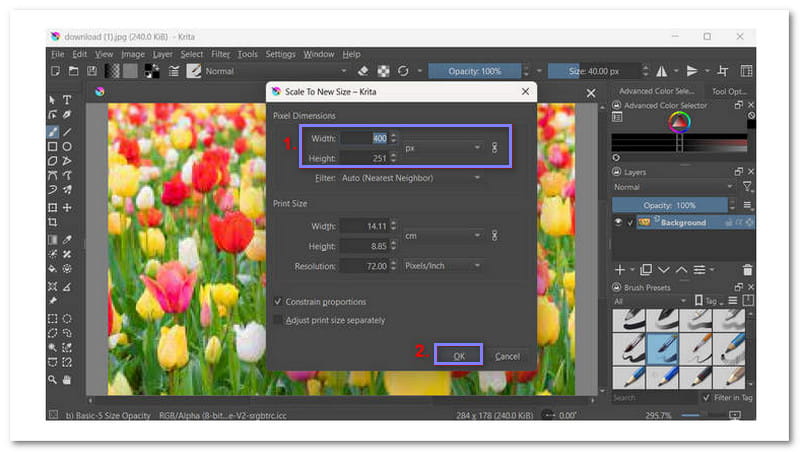This screenshot has height=452, width=800.
Task: Open the Filter menu in menu bar
Action: pyautogui.click(x=220, y=54)
